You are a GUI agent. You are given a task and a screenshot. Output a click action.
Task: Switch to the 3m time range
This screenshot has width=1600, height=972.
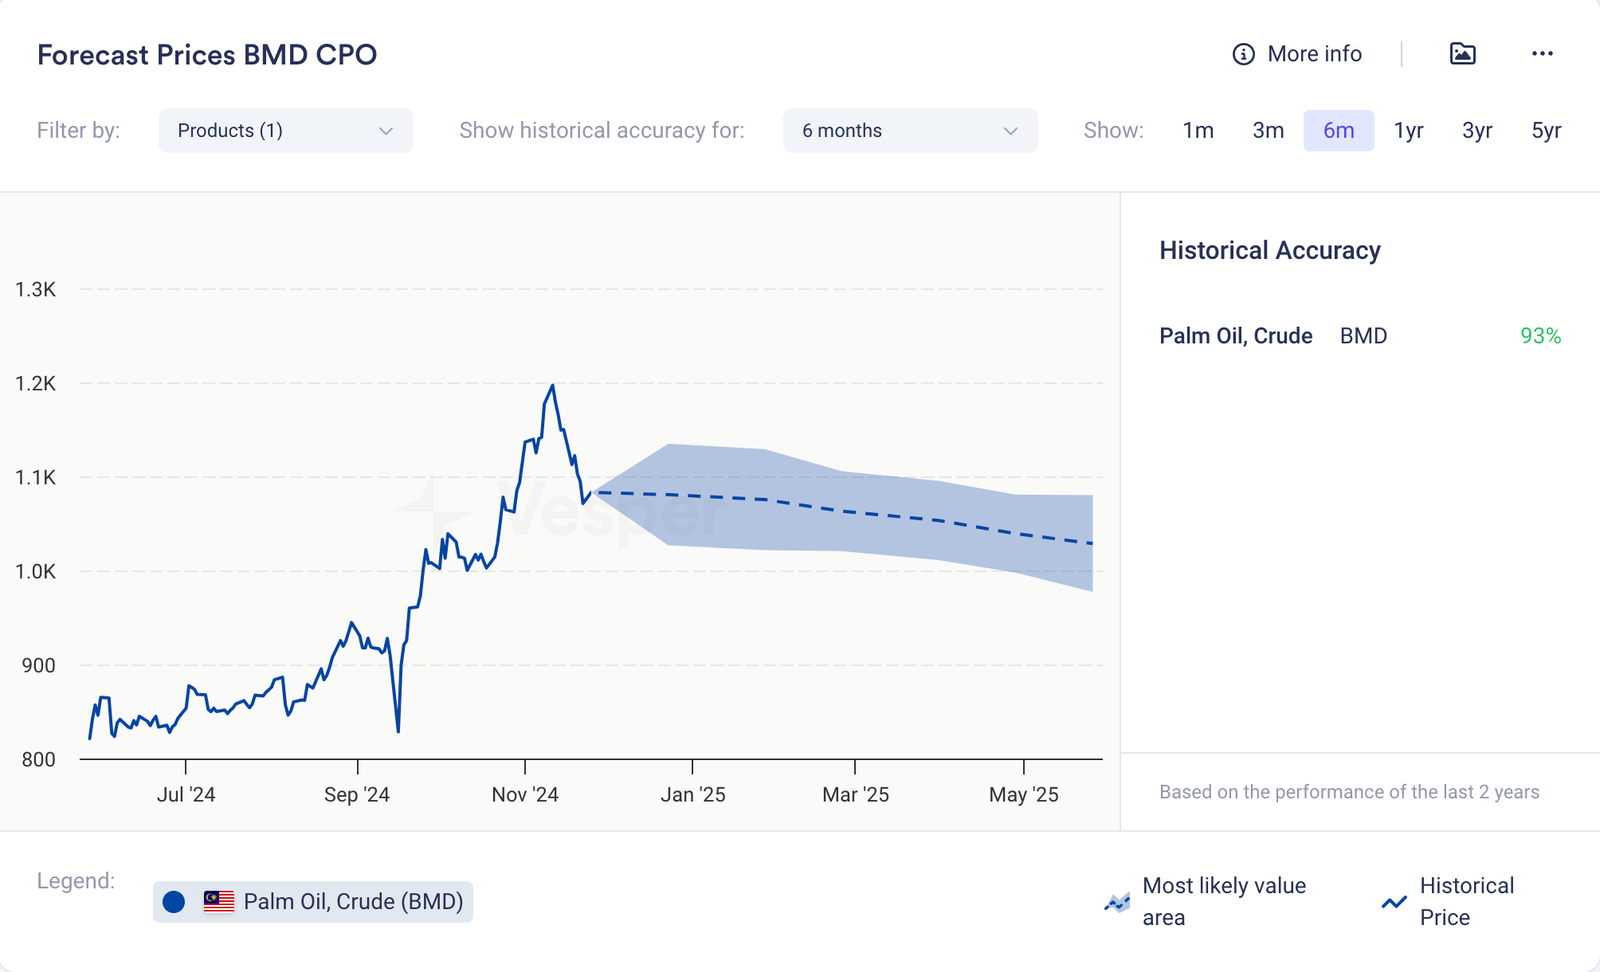pyautogui.click(x=1268, y=131)
